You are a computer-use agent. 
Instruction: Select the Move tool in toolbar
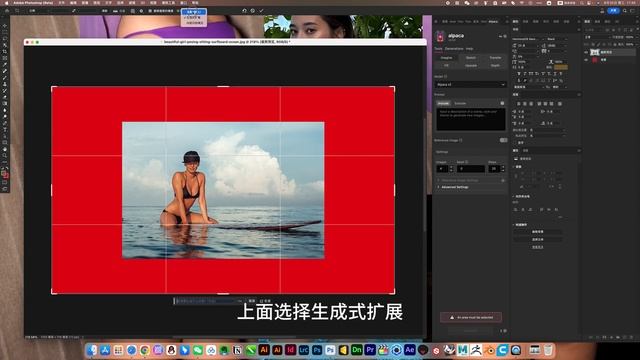coord(5,25)
